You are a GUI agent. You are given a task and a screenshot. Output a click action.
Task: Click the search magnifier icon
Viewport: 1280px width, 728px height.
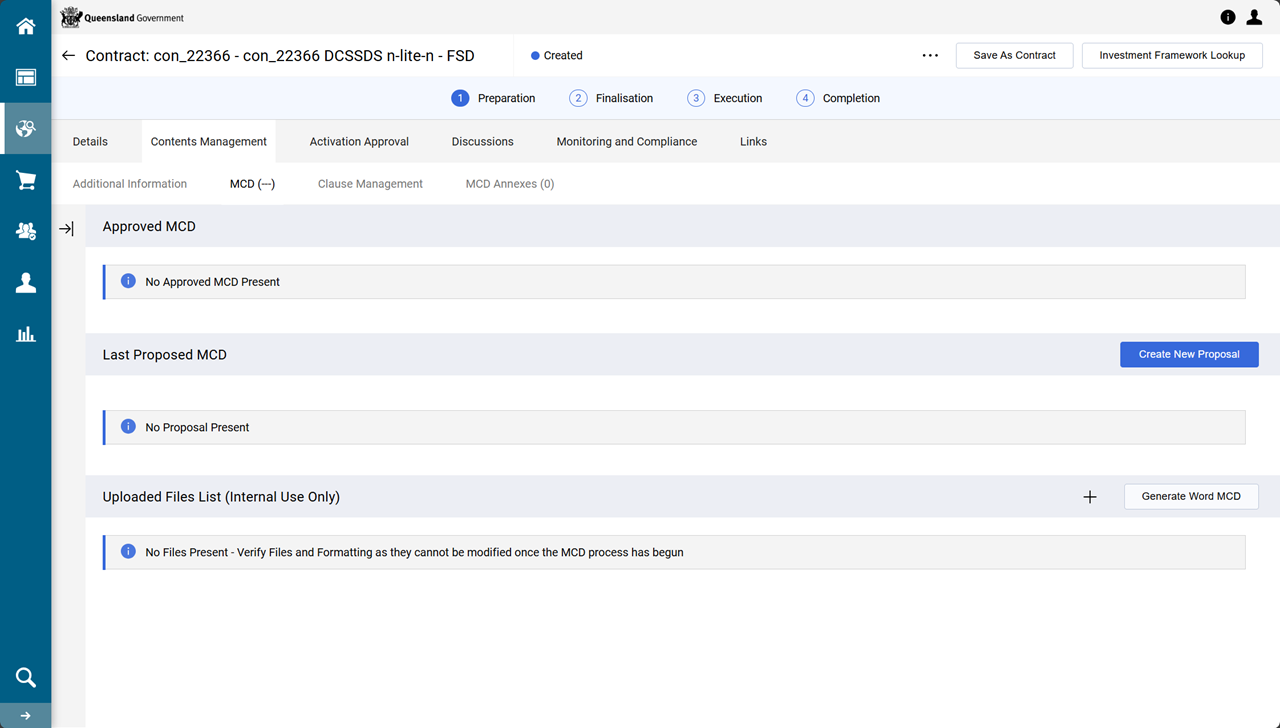[26, 678]
